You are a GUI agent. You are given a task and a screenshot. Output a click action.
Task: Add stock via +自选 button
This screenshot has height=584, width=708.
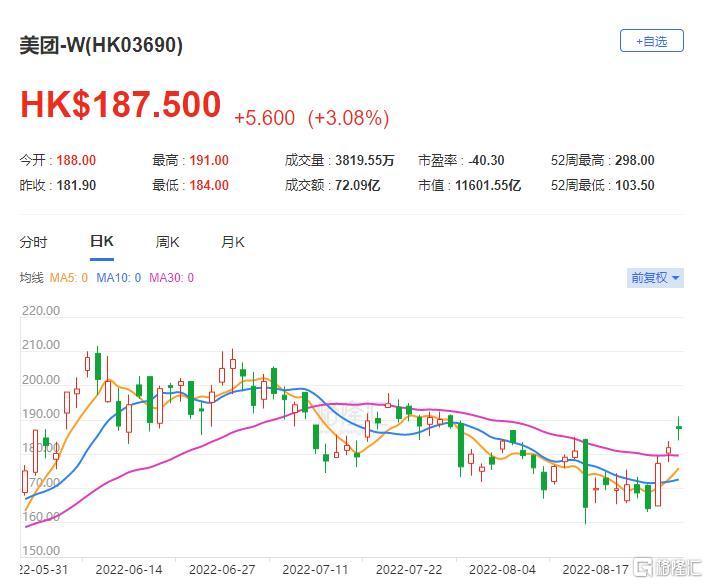pyautogui.click(x=652, y=41)
